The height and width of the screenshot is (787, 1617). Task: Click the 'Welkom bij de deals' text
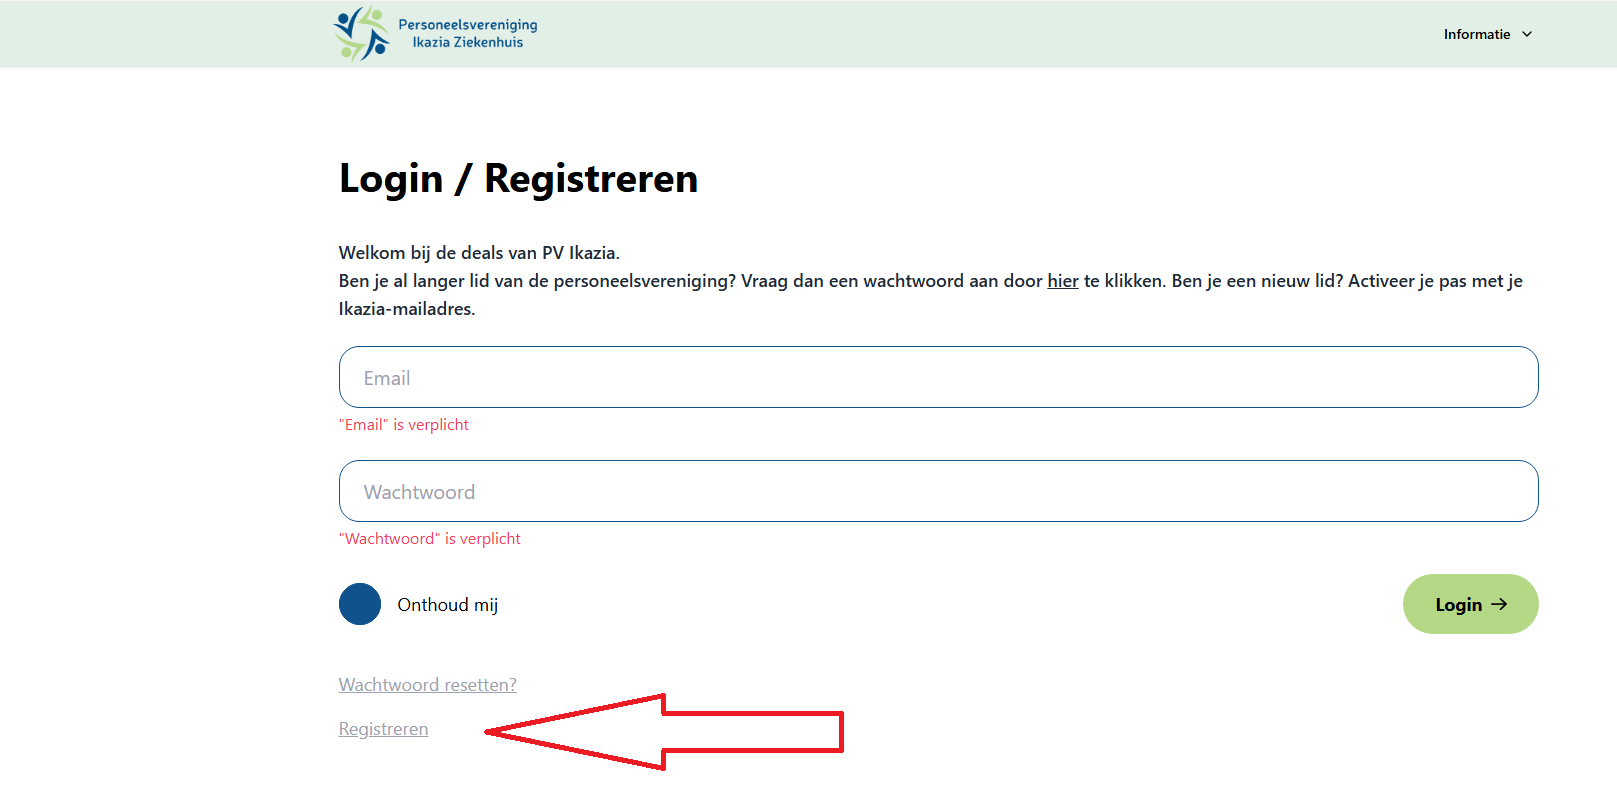tap(479, 253)
